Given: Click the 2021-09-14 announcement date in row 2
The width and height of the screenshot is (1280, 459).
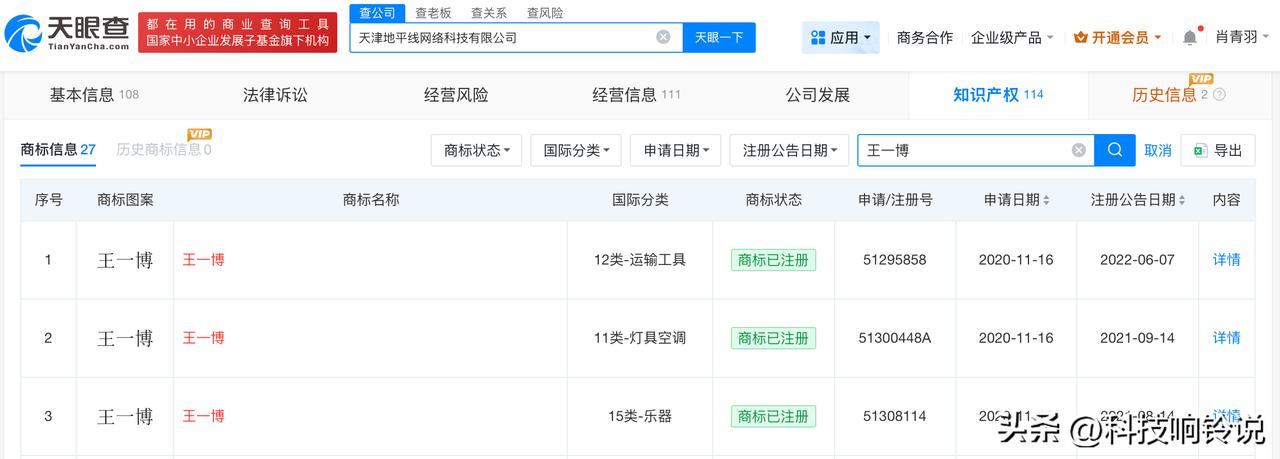Looking at the screenshot, I should pyautogui.click(x=1137, y=338).
